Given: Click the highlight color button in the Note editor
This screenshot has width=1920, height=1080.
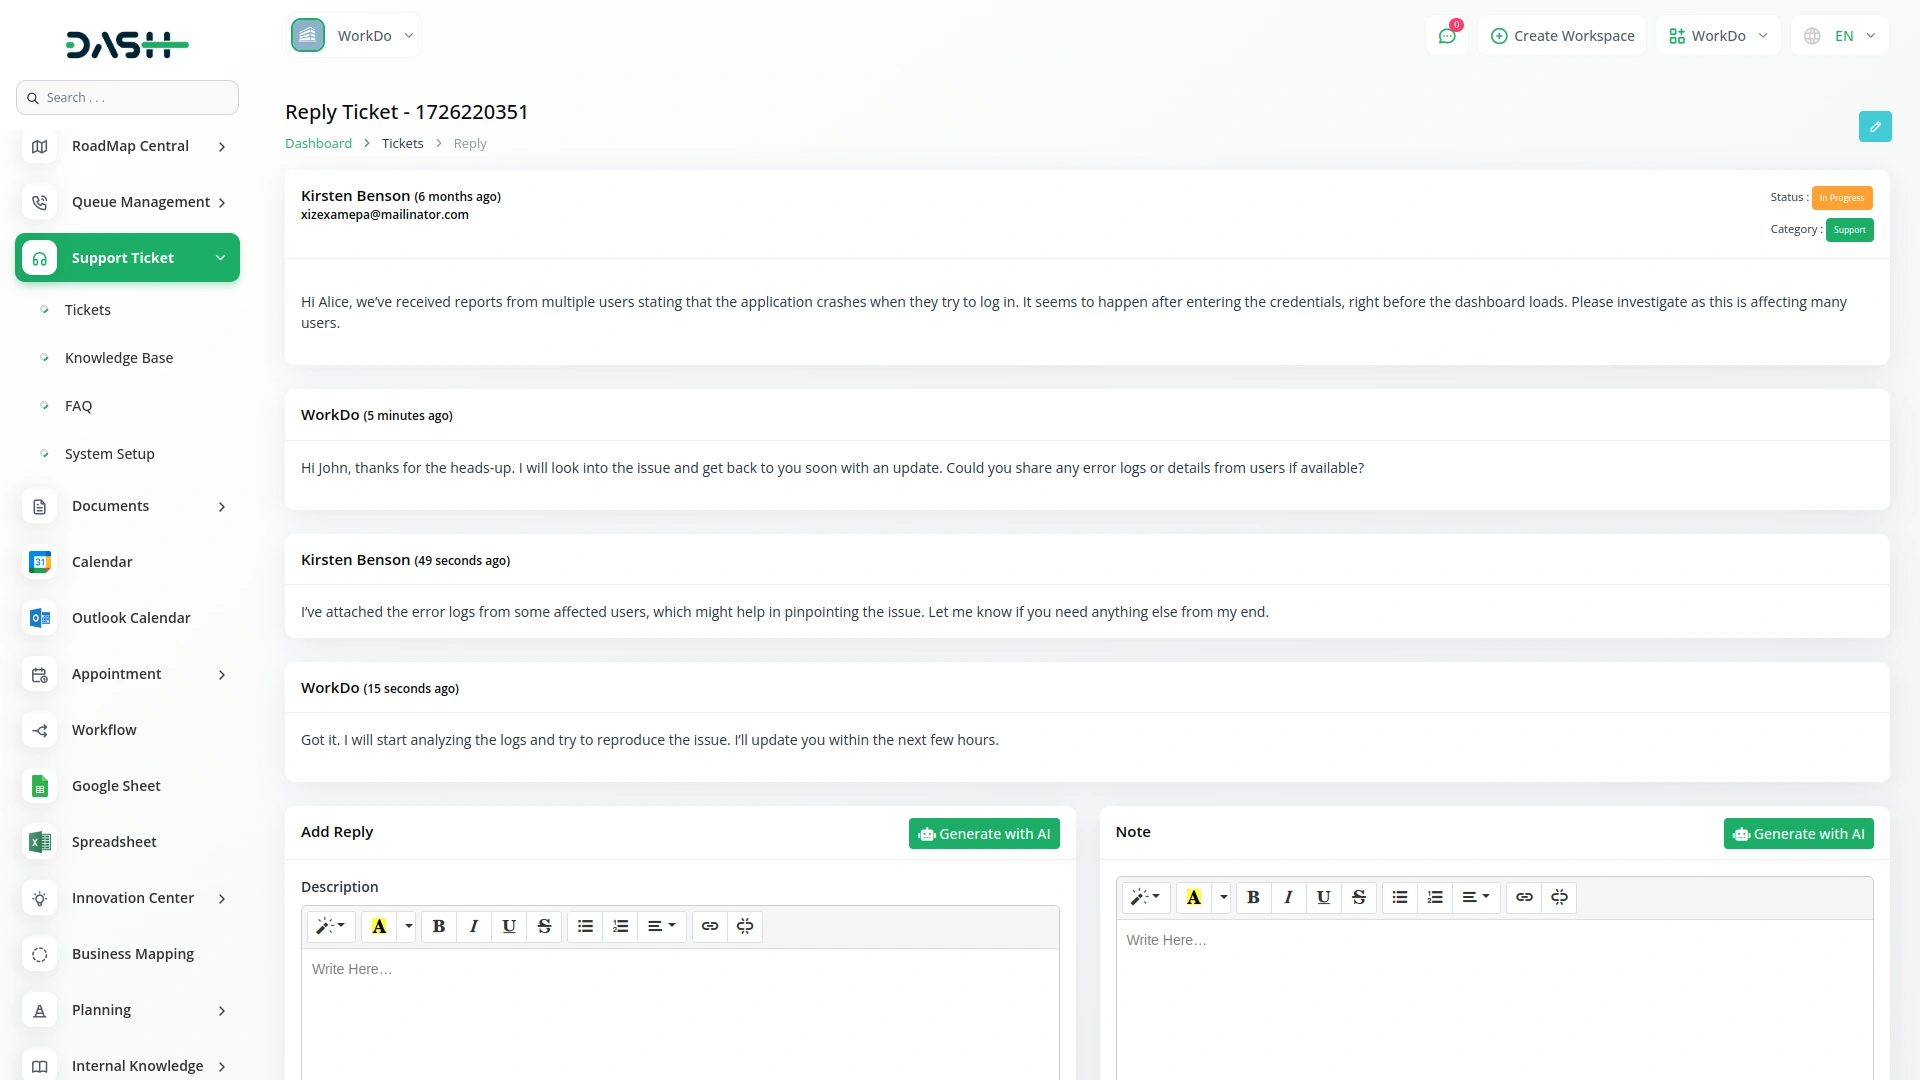Looking at the screenshot, I should click(x=1193, y=897).
